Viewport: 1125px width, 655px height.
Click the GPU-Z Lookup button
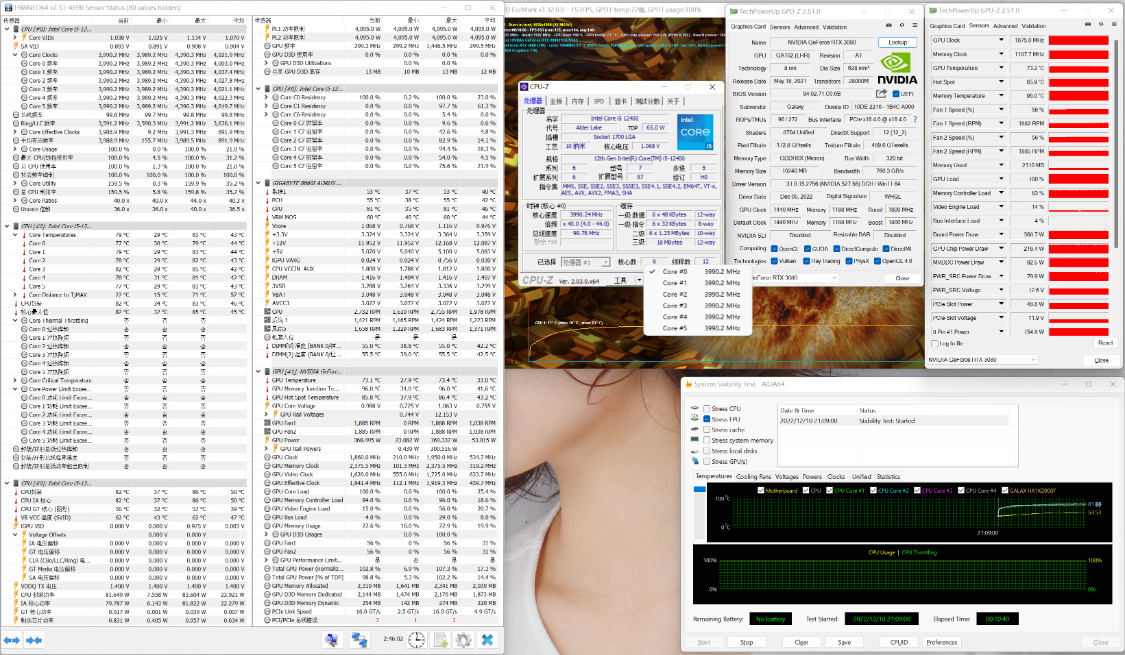897,43
